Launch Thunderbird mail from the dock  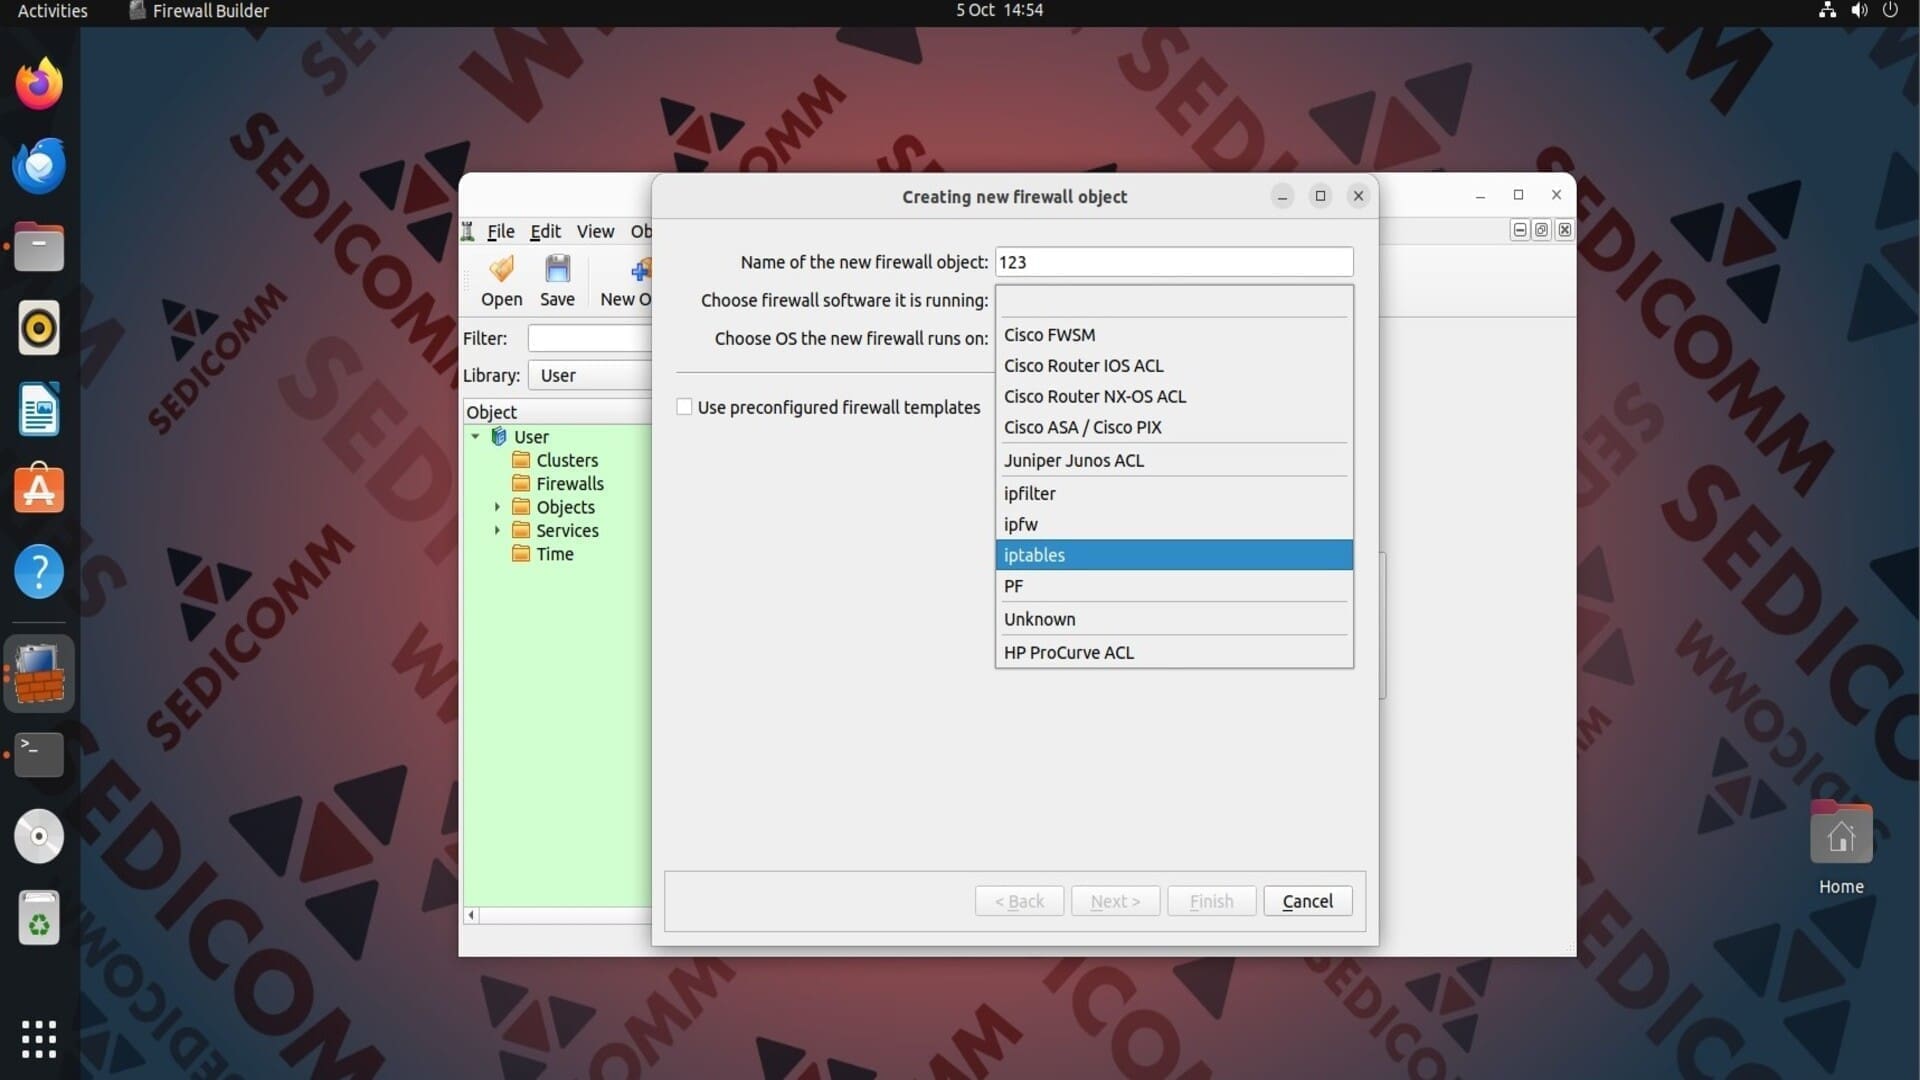coord(39,166)
